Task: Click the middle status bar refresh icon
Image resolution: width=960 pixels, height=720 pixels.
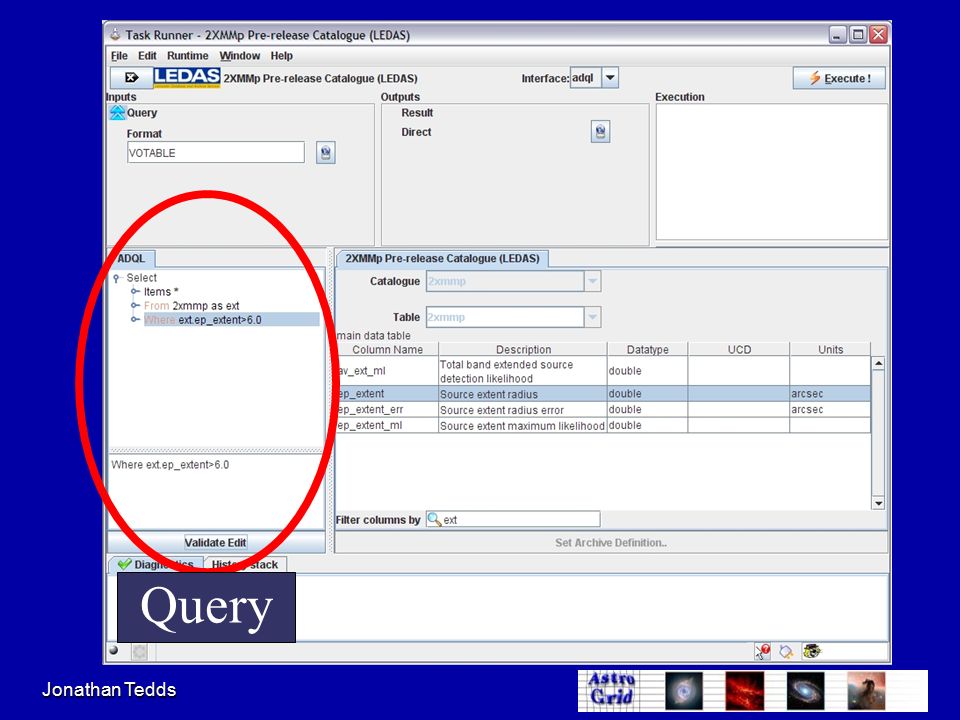Action: (x=786, y=651)
